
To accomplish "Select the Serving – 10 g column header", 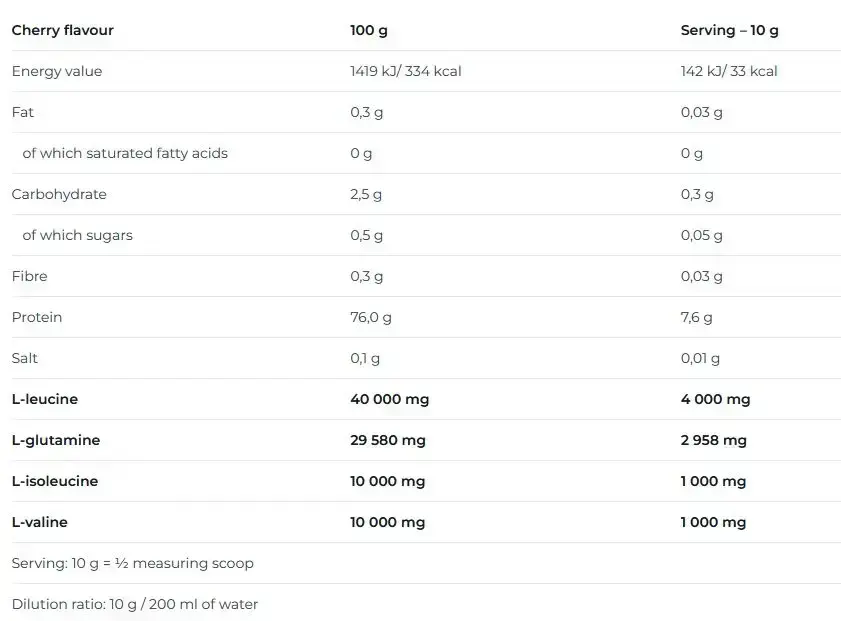I will 729,31.
